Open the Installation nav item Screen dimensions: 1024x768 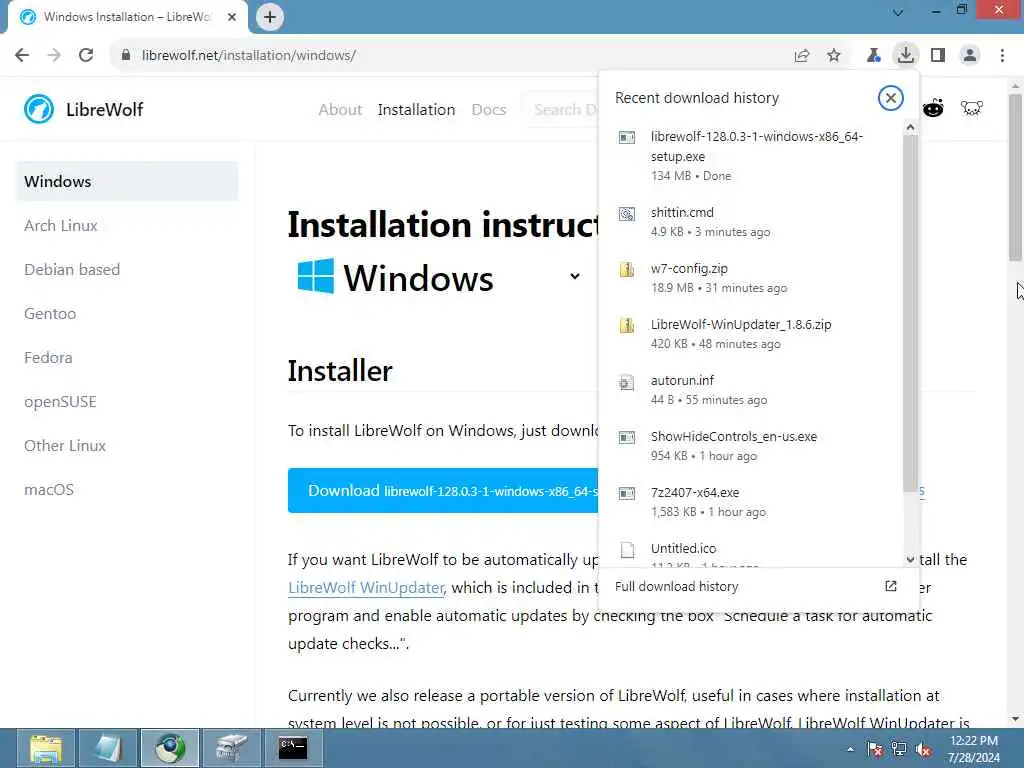(416, 110)
